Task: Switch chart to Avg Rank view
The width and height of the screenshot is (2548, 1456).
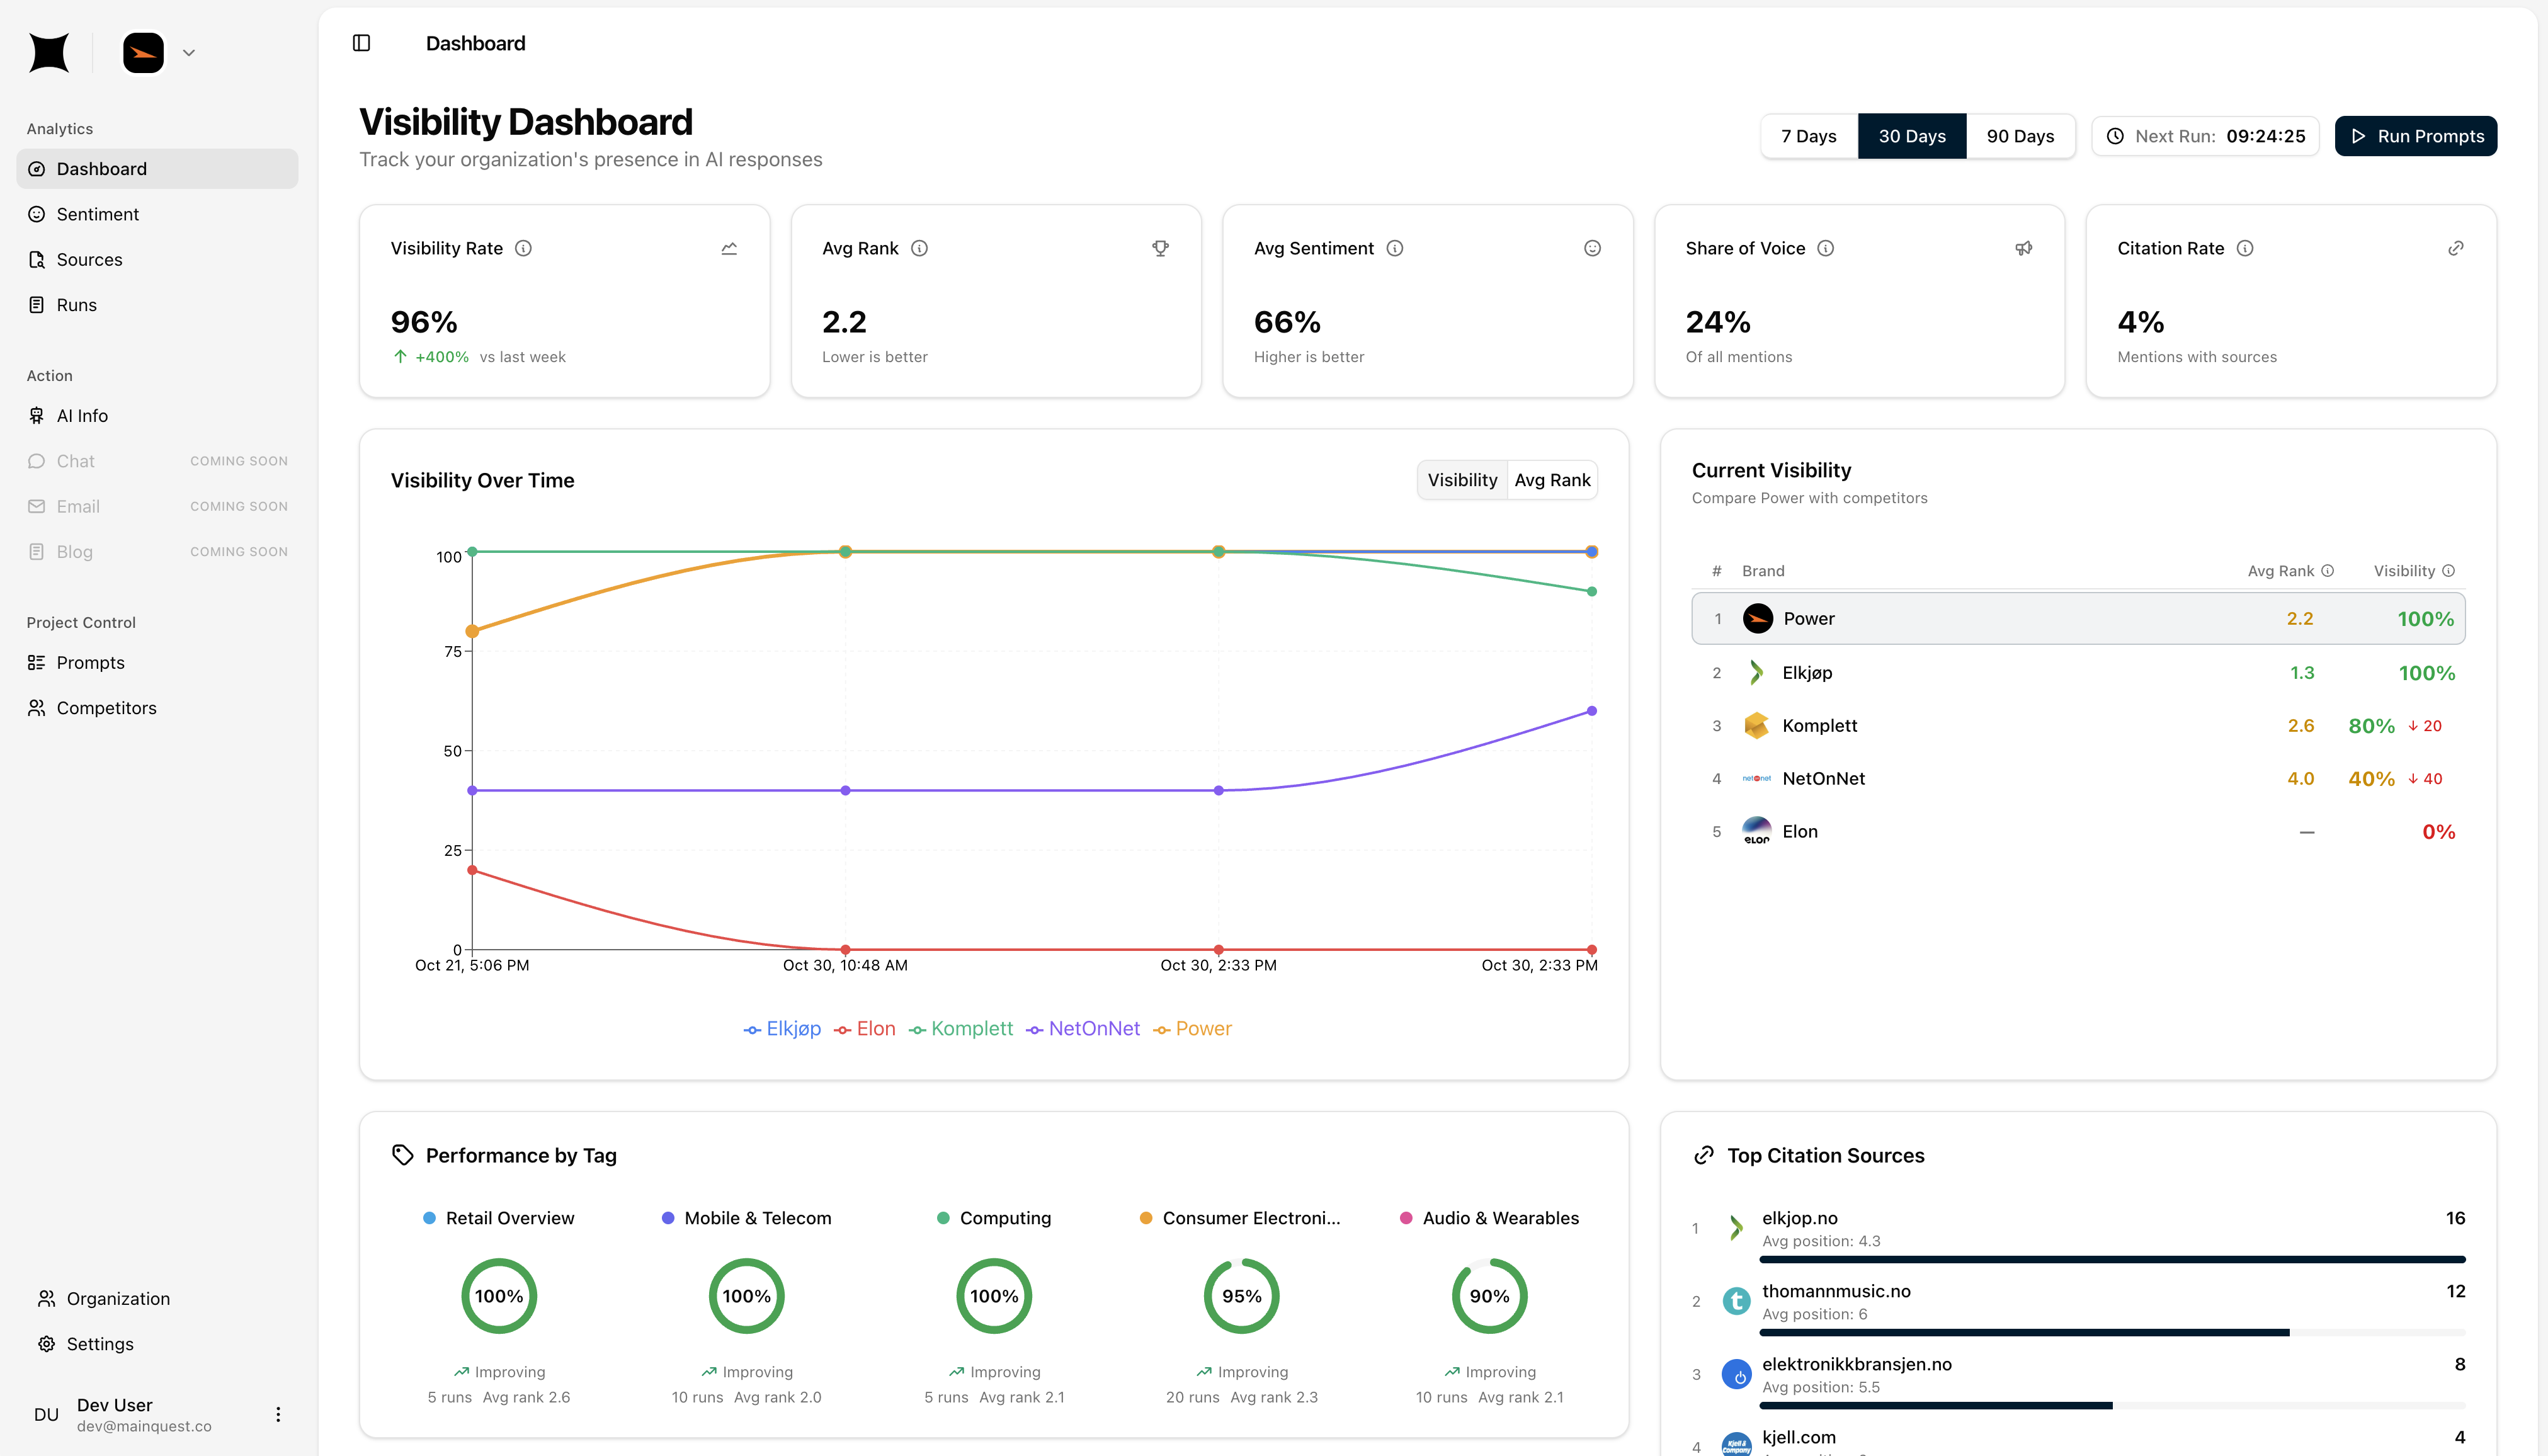Action: [1551, 480]
